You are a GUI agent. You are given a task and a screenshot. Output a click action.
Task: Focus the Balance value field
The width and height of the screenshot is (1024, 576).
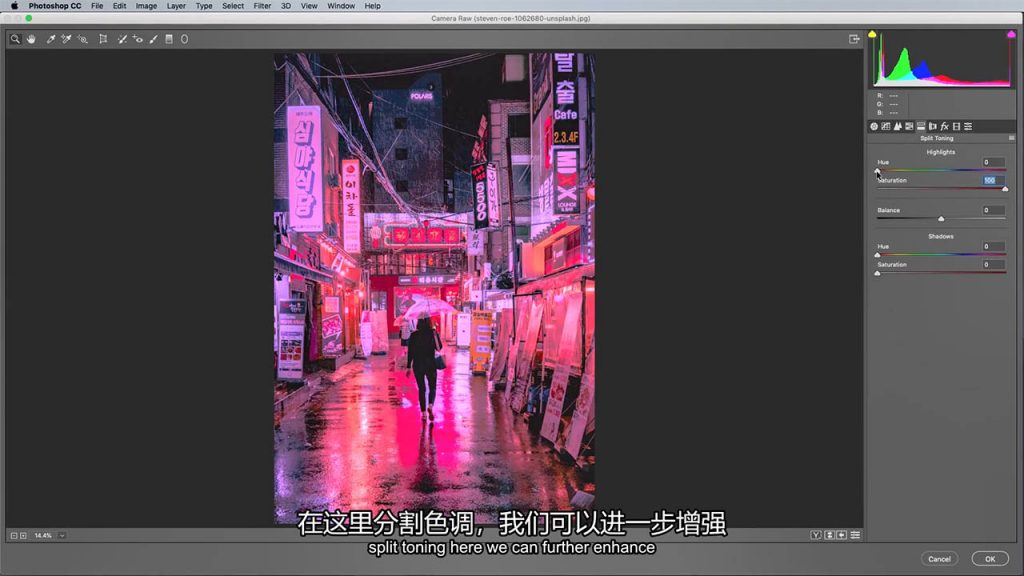click(x=993, y=211)
